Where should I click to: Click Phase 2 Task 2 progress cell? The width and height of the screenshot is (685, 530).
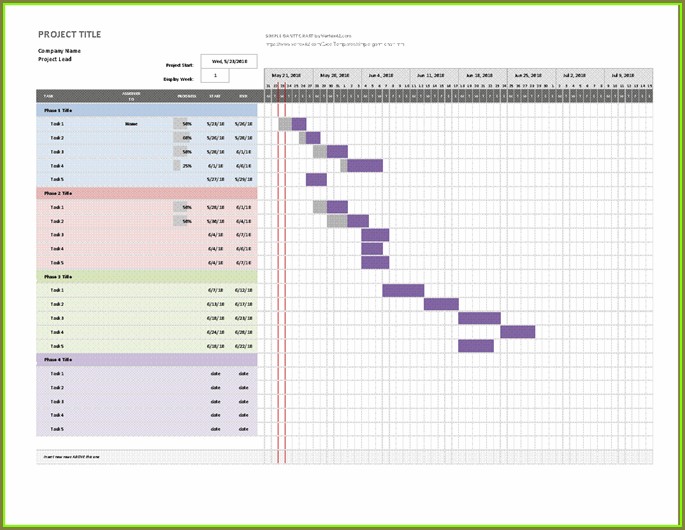click(187, 222)
